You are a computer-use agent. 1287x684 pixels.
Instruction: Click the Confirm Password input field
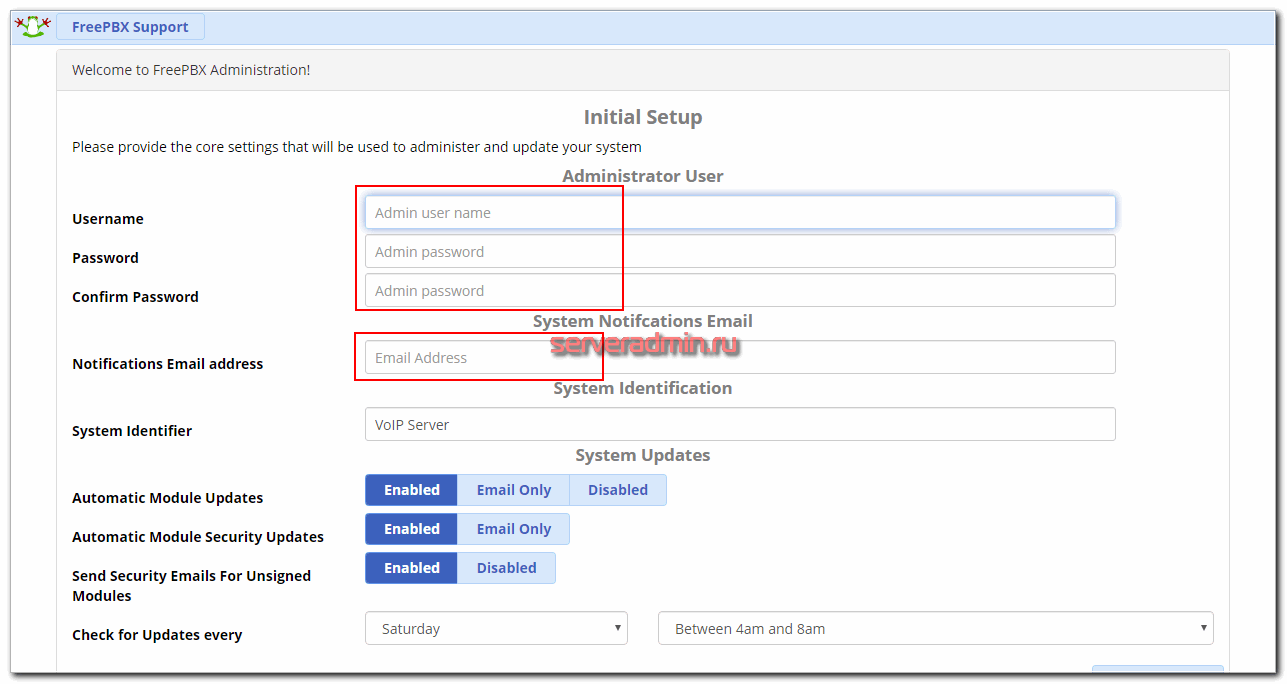pyautogui.click(x=739, y=290)
